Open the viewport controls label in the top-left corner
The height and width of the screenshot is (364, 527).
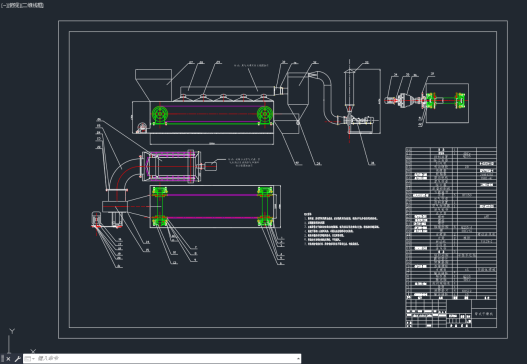coord(22,5)
